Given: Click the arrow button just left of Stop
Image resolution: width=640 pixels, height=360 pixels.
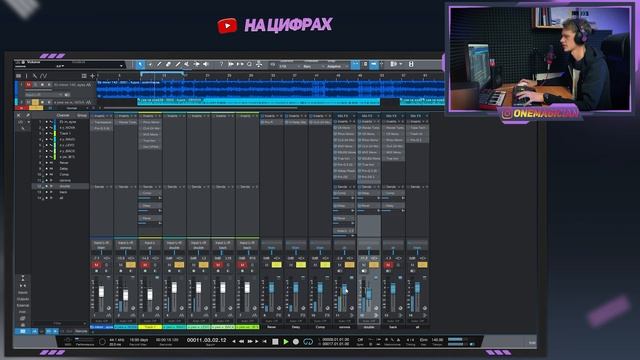Looking at the screenshot, I should coord(265,341).
